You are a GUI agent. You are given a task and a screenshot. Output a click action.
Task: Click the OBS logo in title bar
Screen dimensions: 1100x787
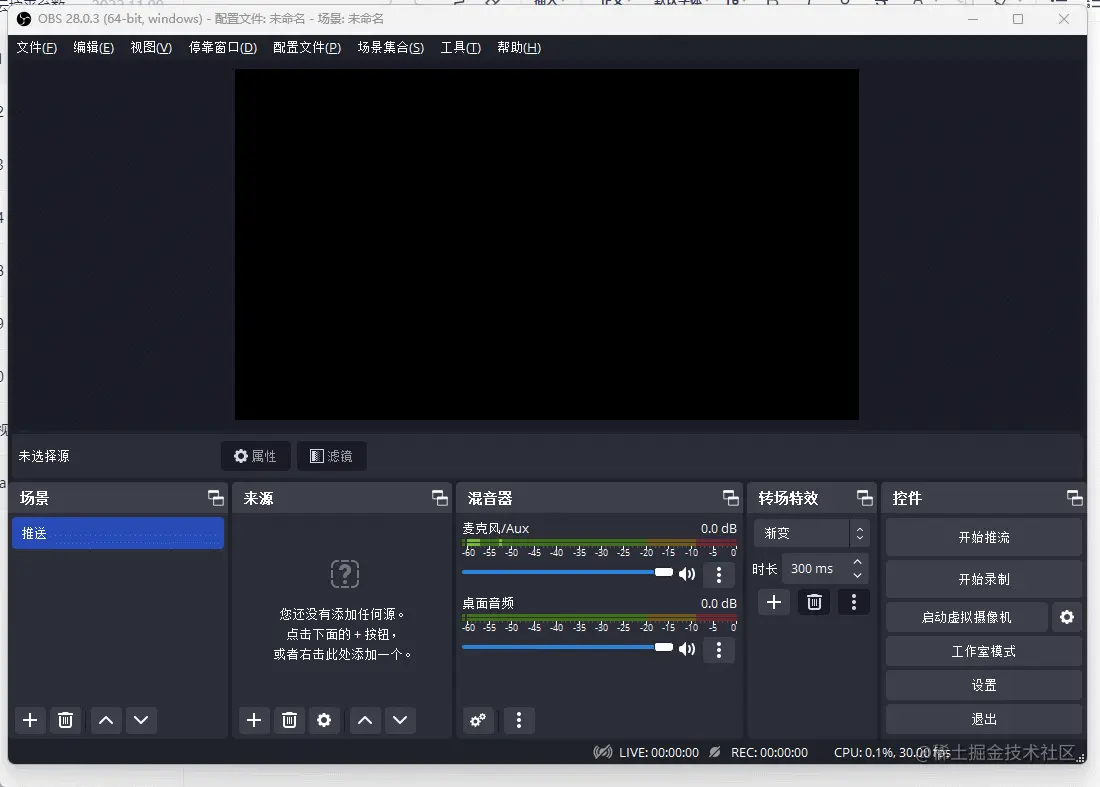(x=24, y=19)
